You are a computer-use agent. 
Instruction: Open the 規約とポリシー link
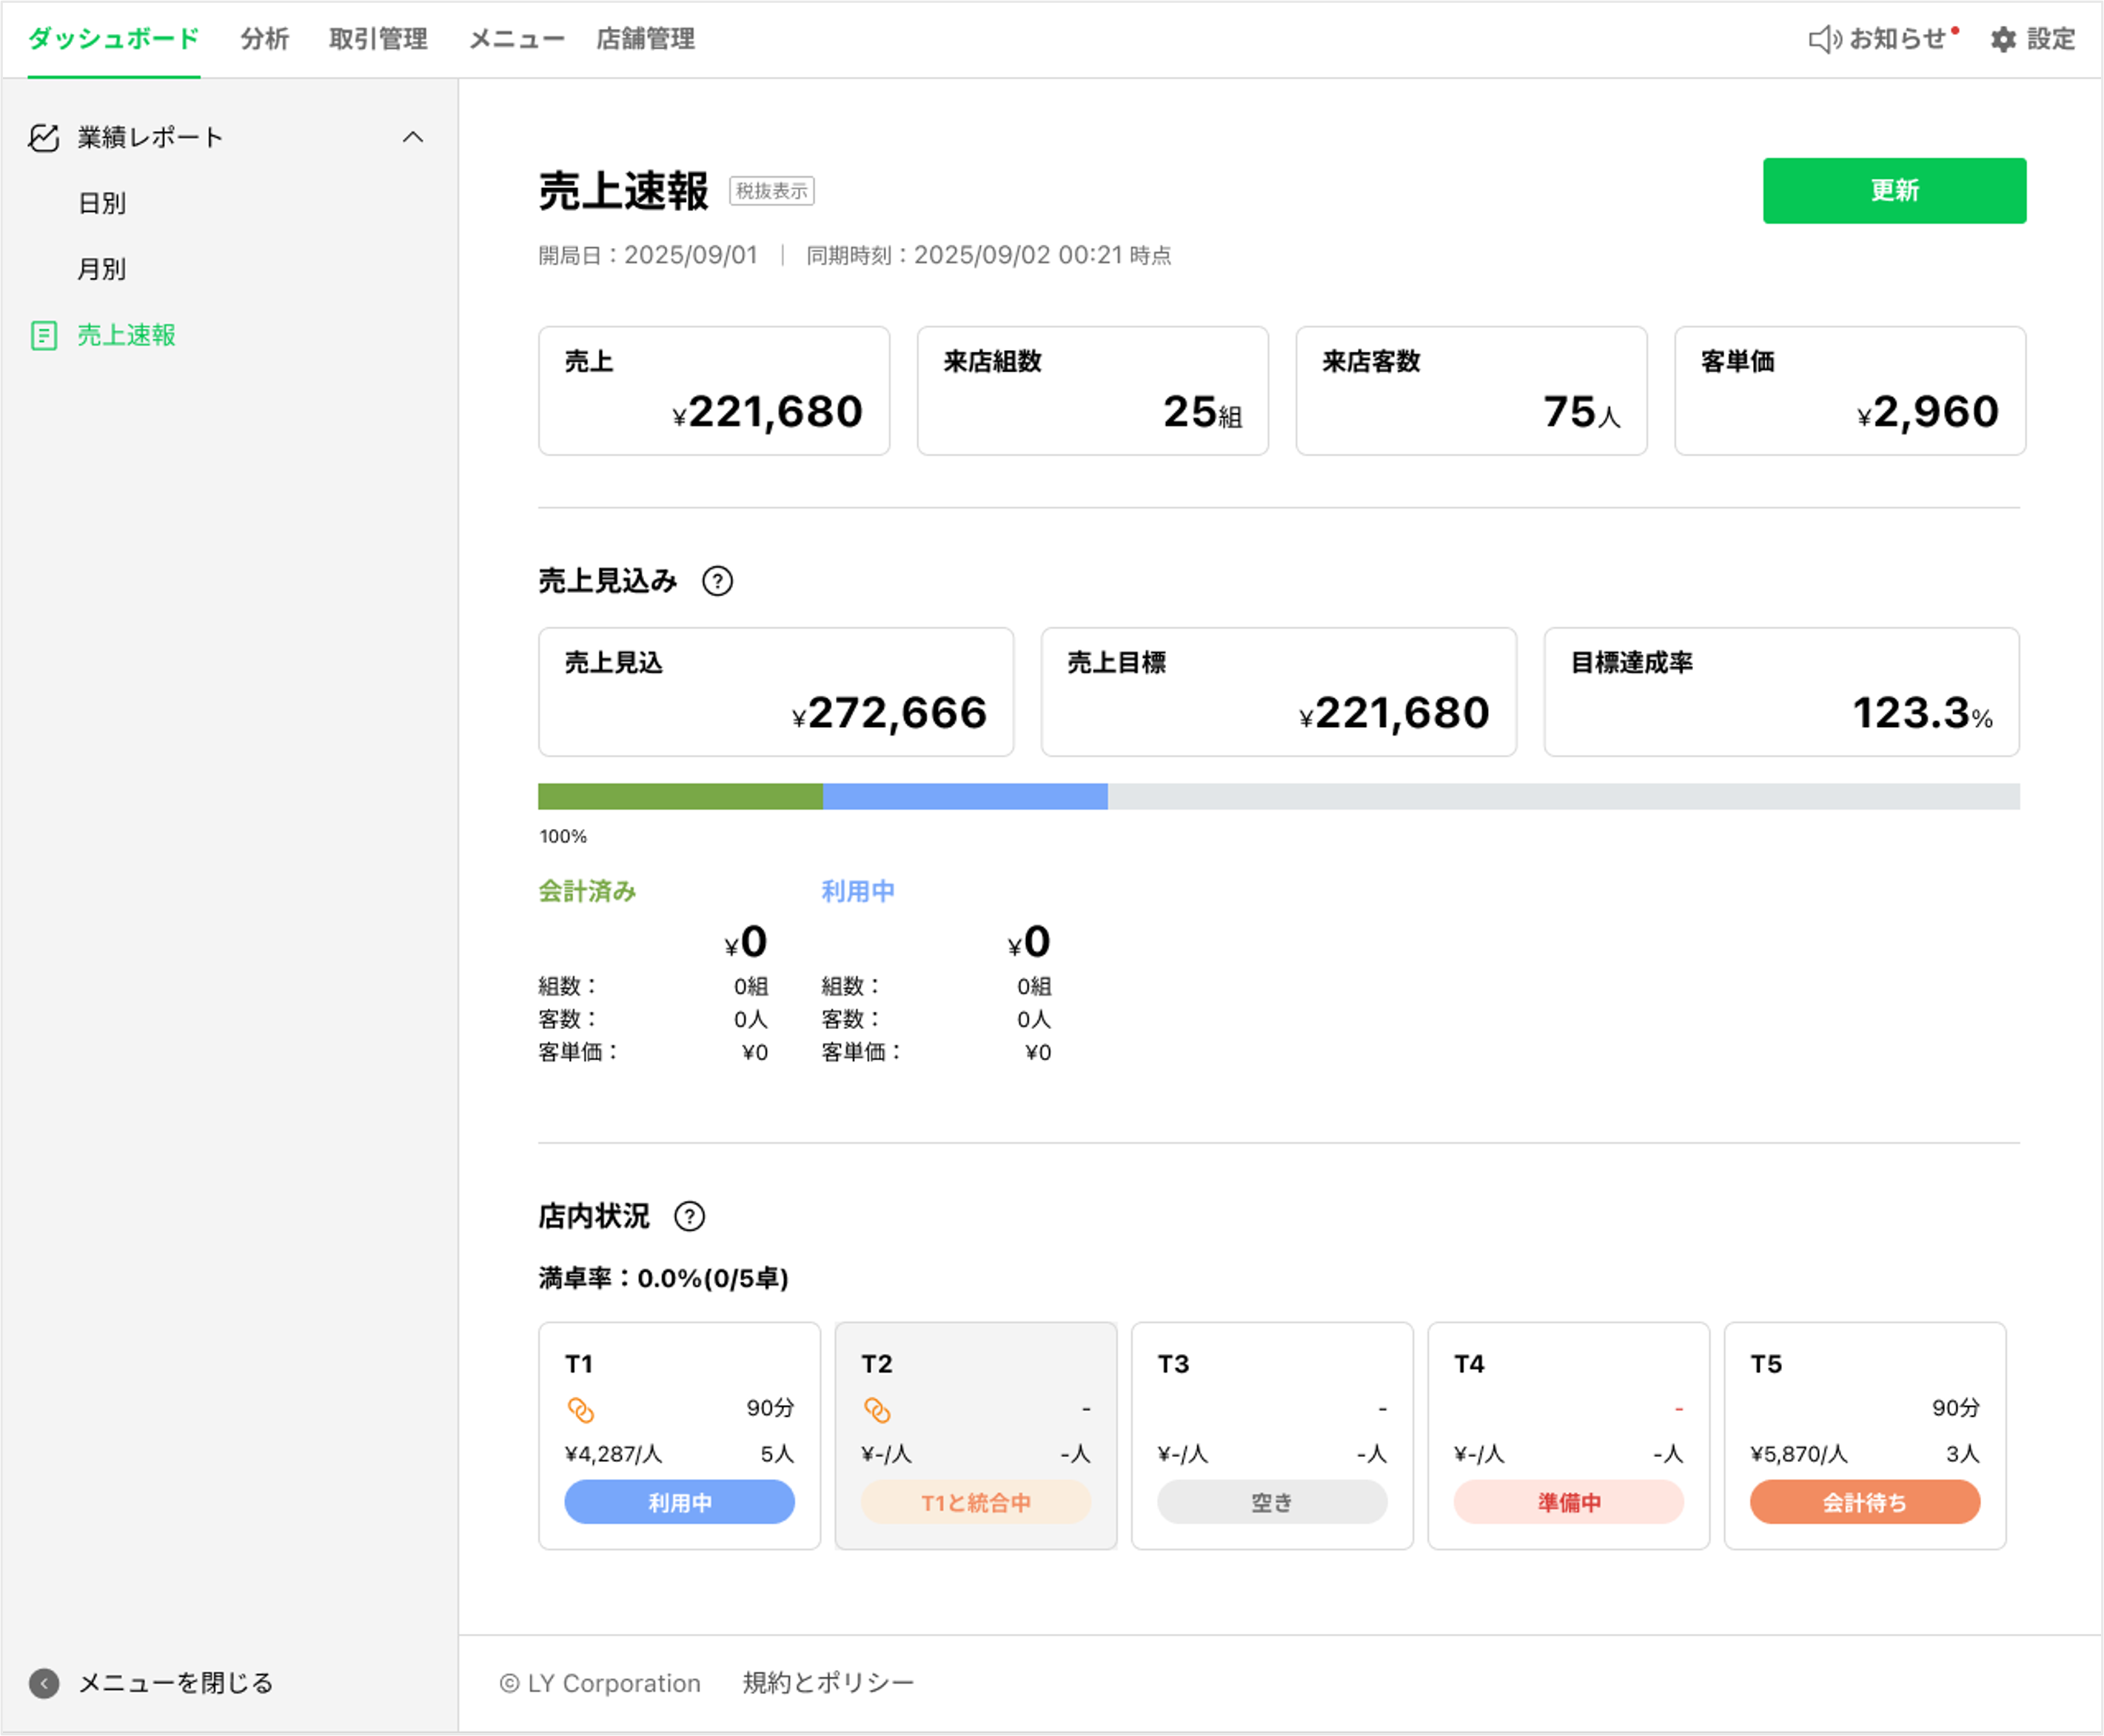[828, 1683]
